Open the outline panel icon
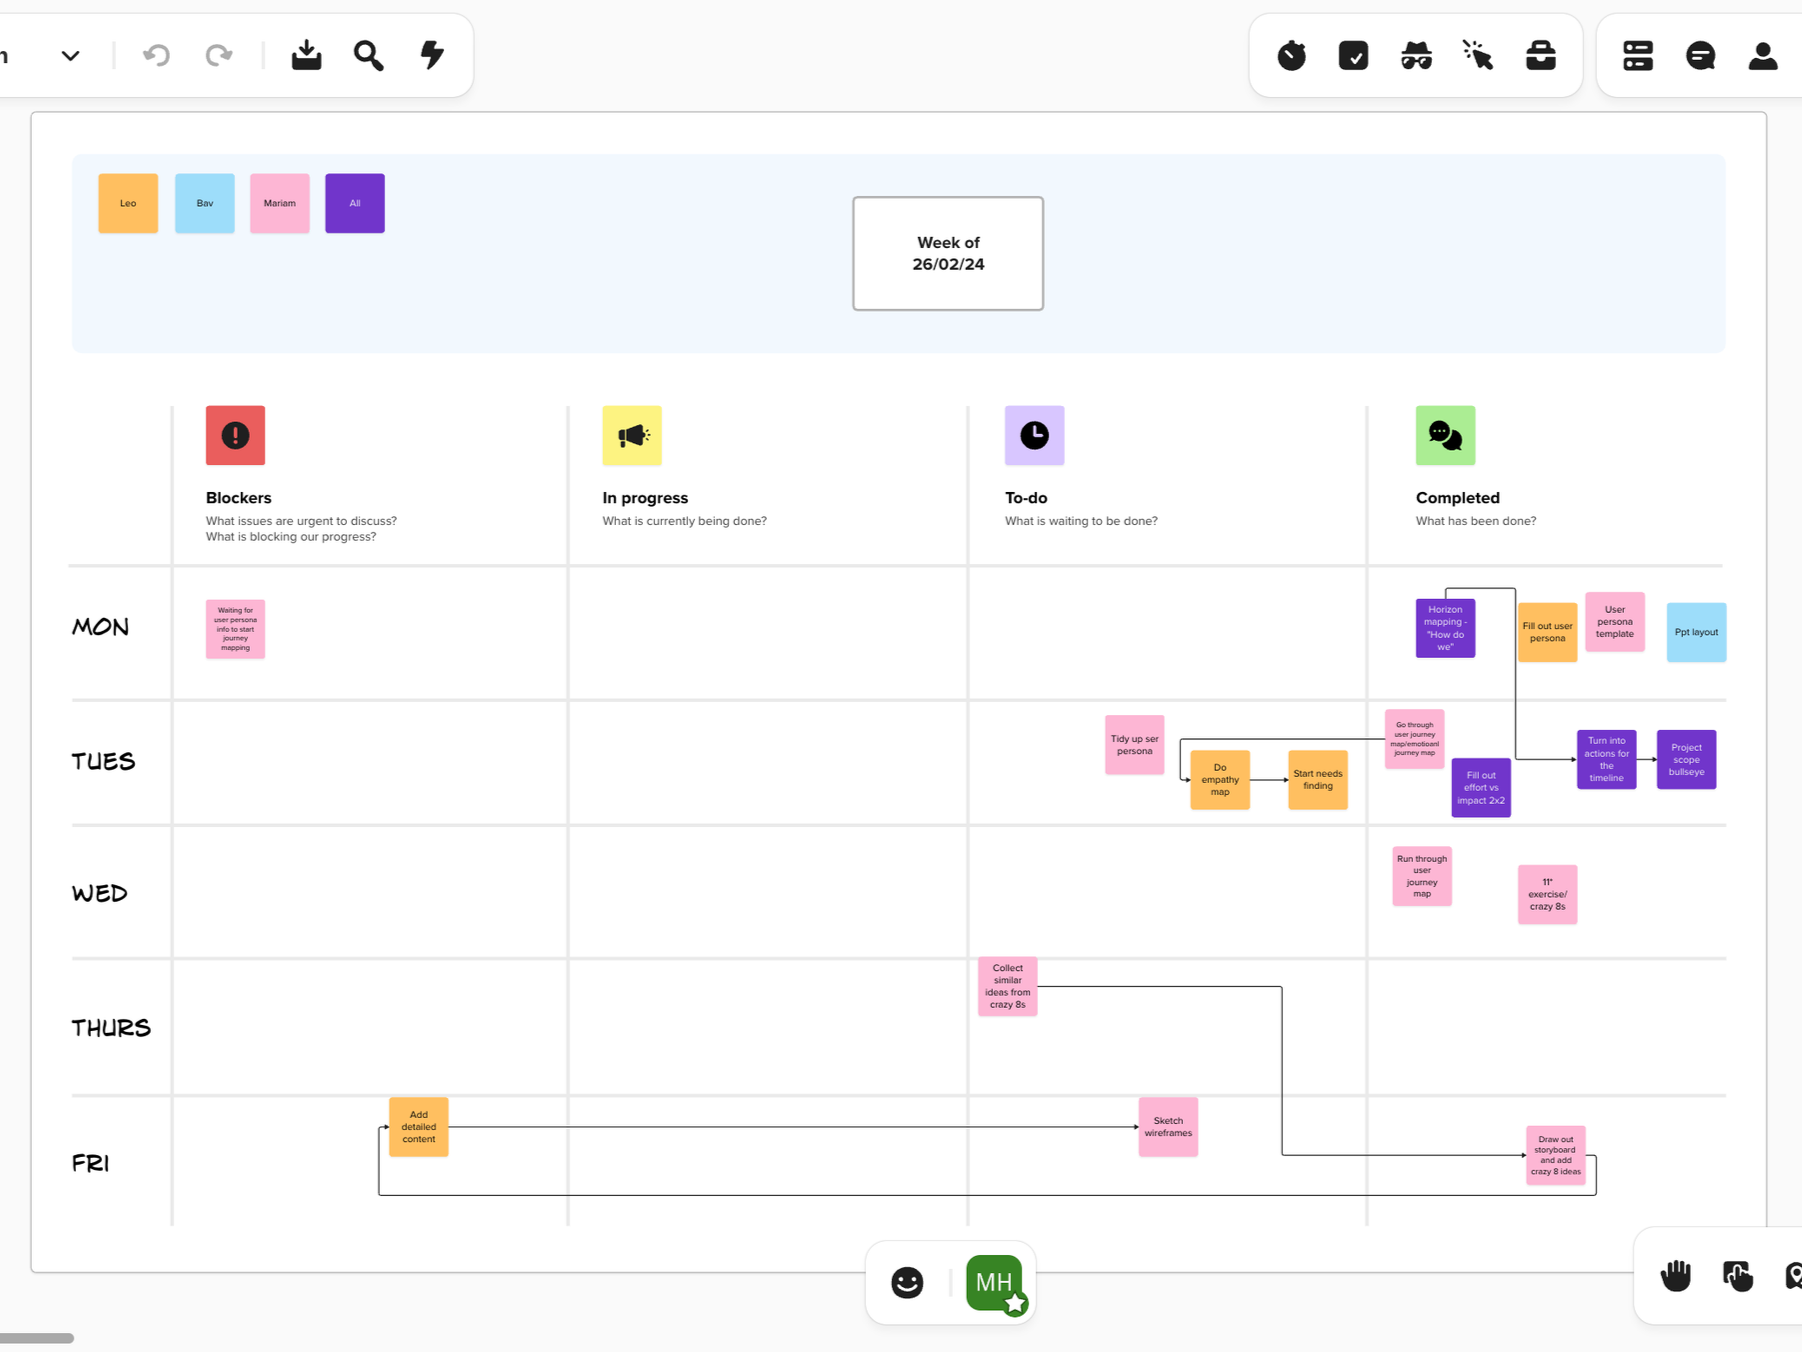This screenshot has width=1802, height=1352. (x=1638, y=55)
